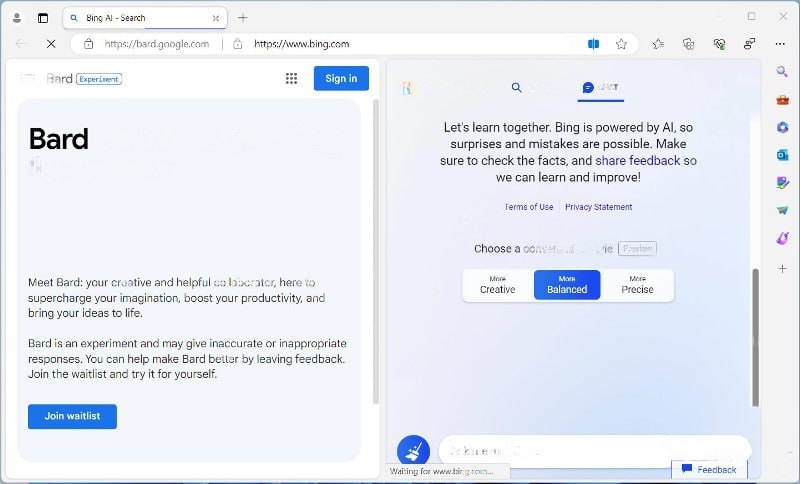Open sidebar Microsoft 365 icon

[782, 127]
